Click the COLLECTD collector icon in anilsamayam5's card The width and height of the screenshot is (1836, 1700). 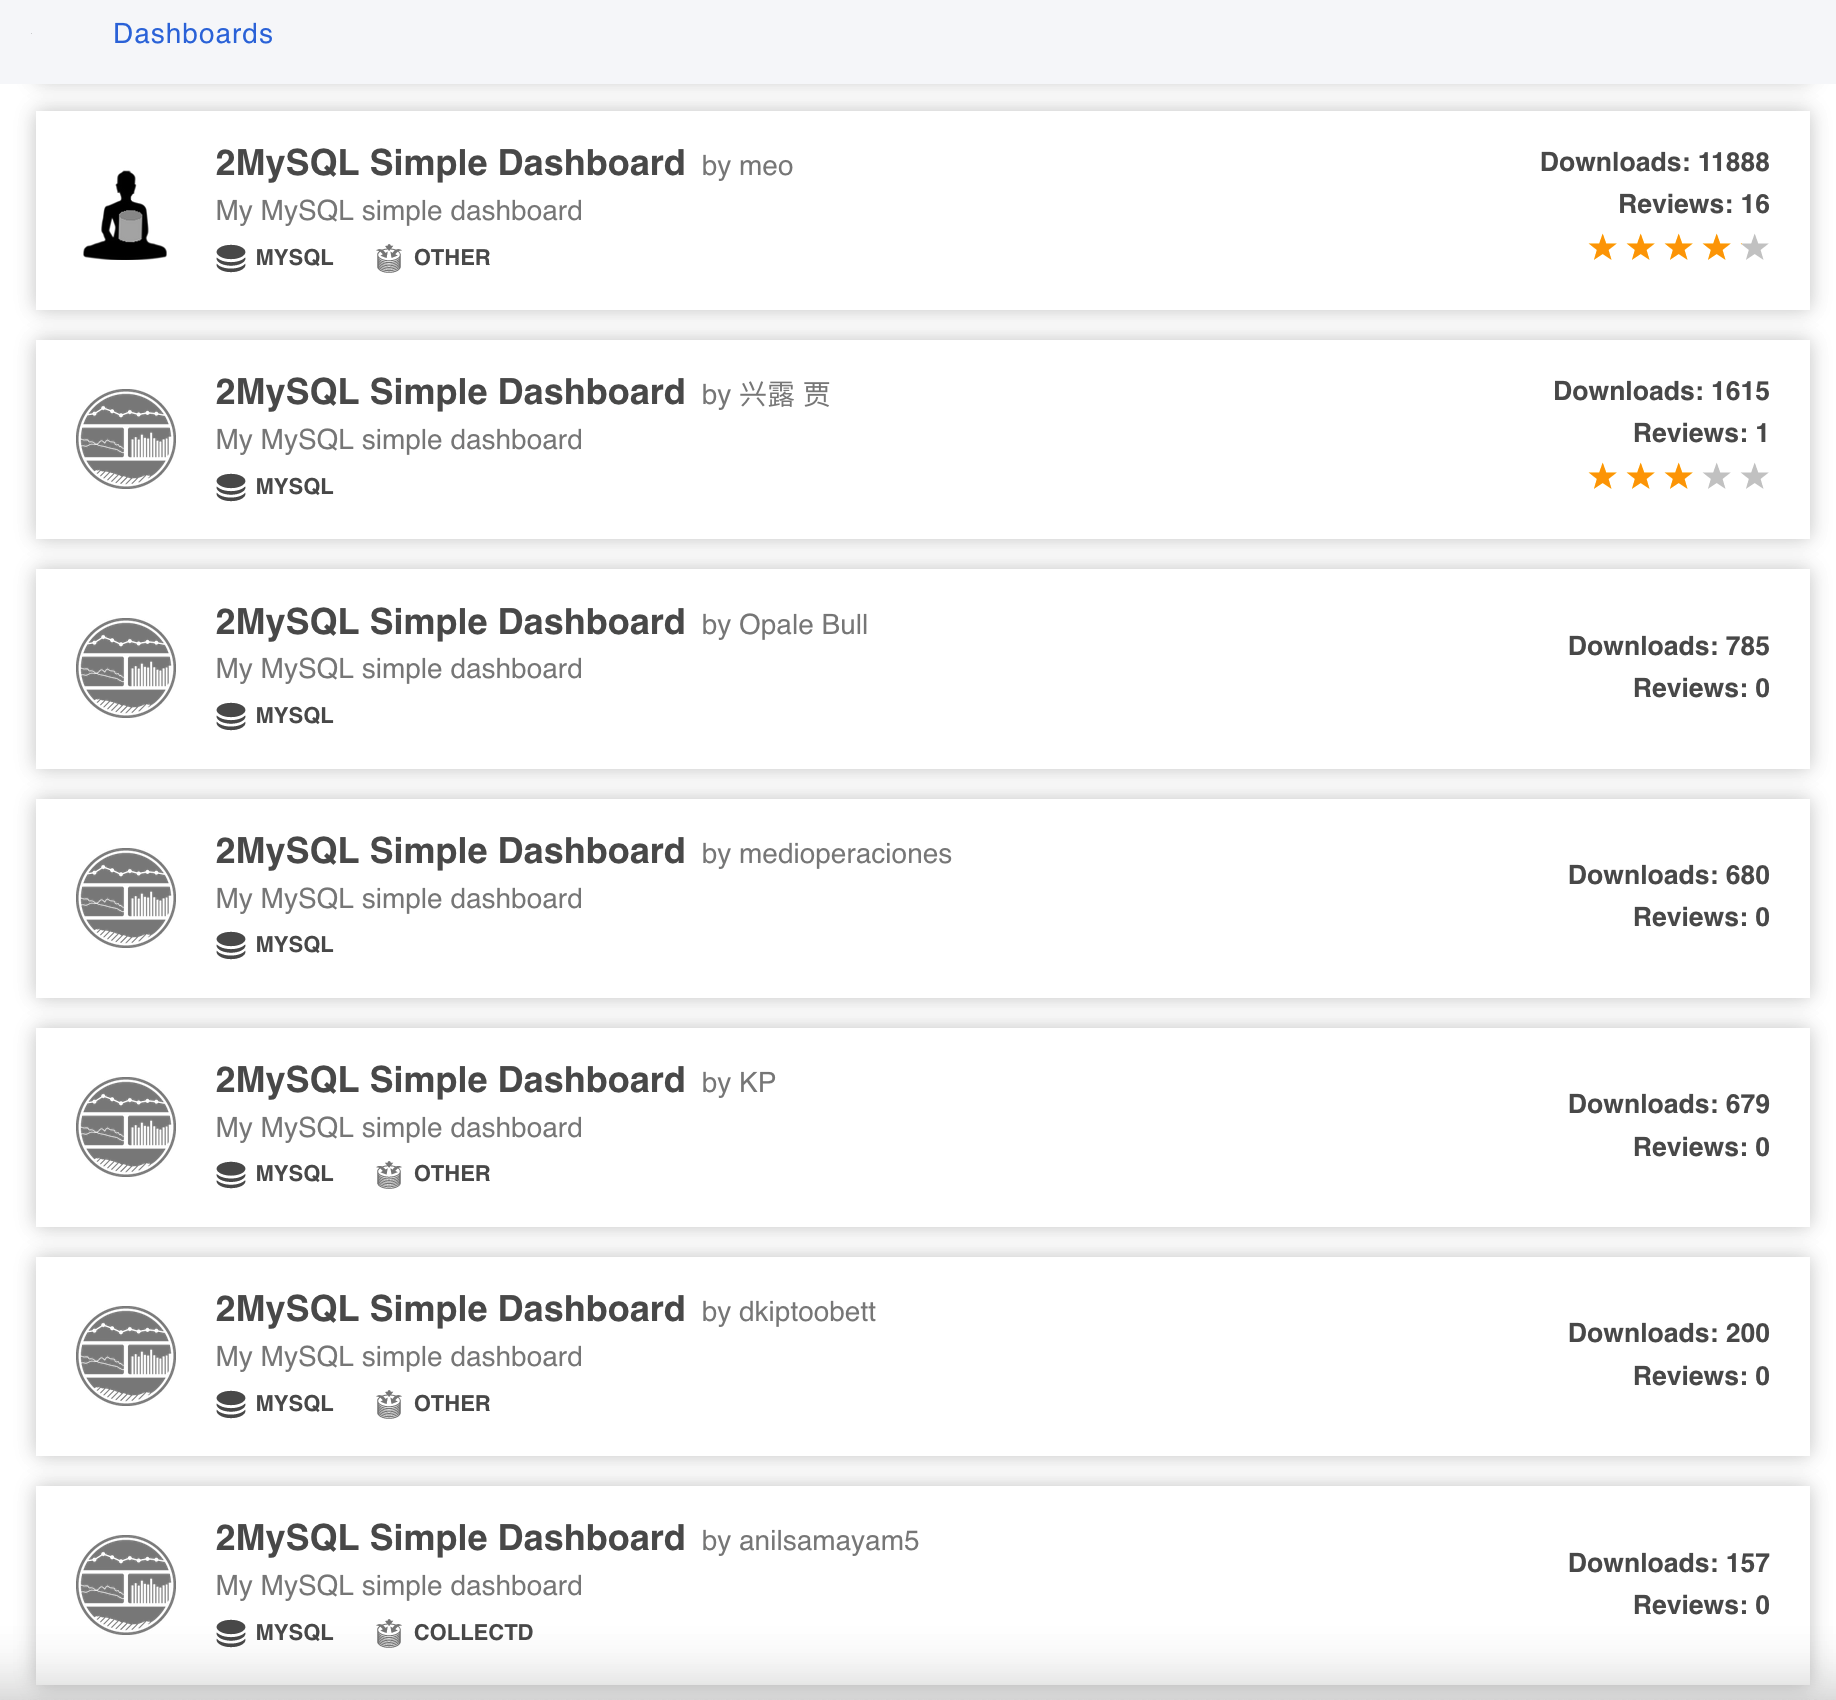(389, 1633)
